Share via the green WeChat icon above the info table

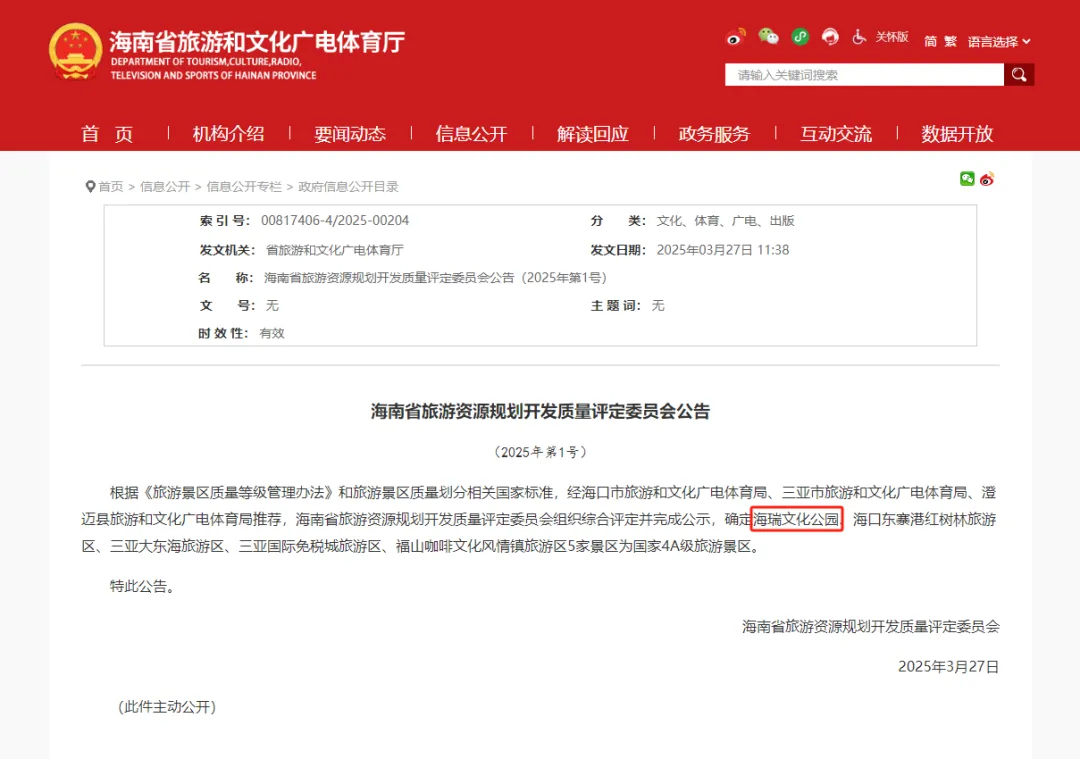click(x=967, y=179)
